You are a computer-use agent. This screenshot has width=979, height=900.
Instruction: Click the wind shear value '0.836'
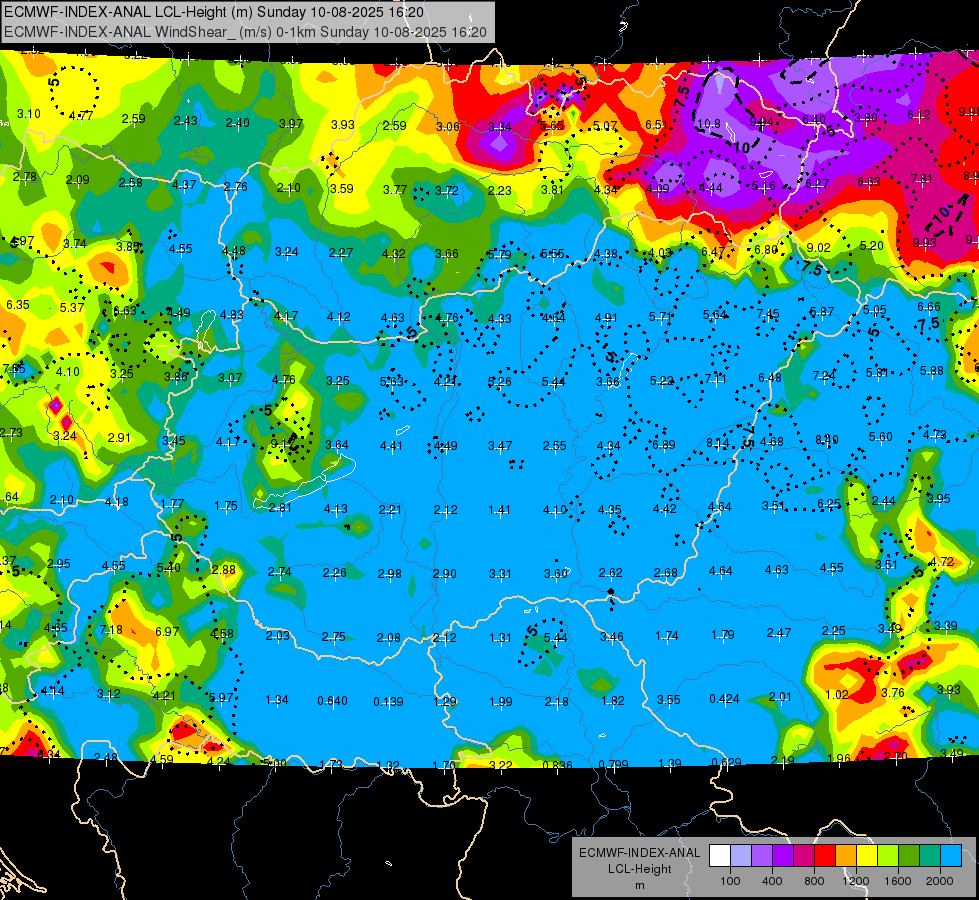pyautogui.click(x=558, y=765)
